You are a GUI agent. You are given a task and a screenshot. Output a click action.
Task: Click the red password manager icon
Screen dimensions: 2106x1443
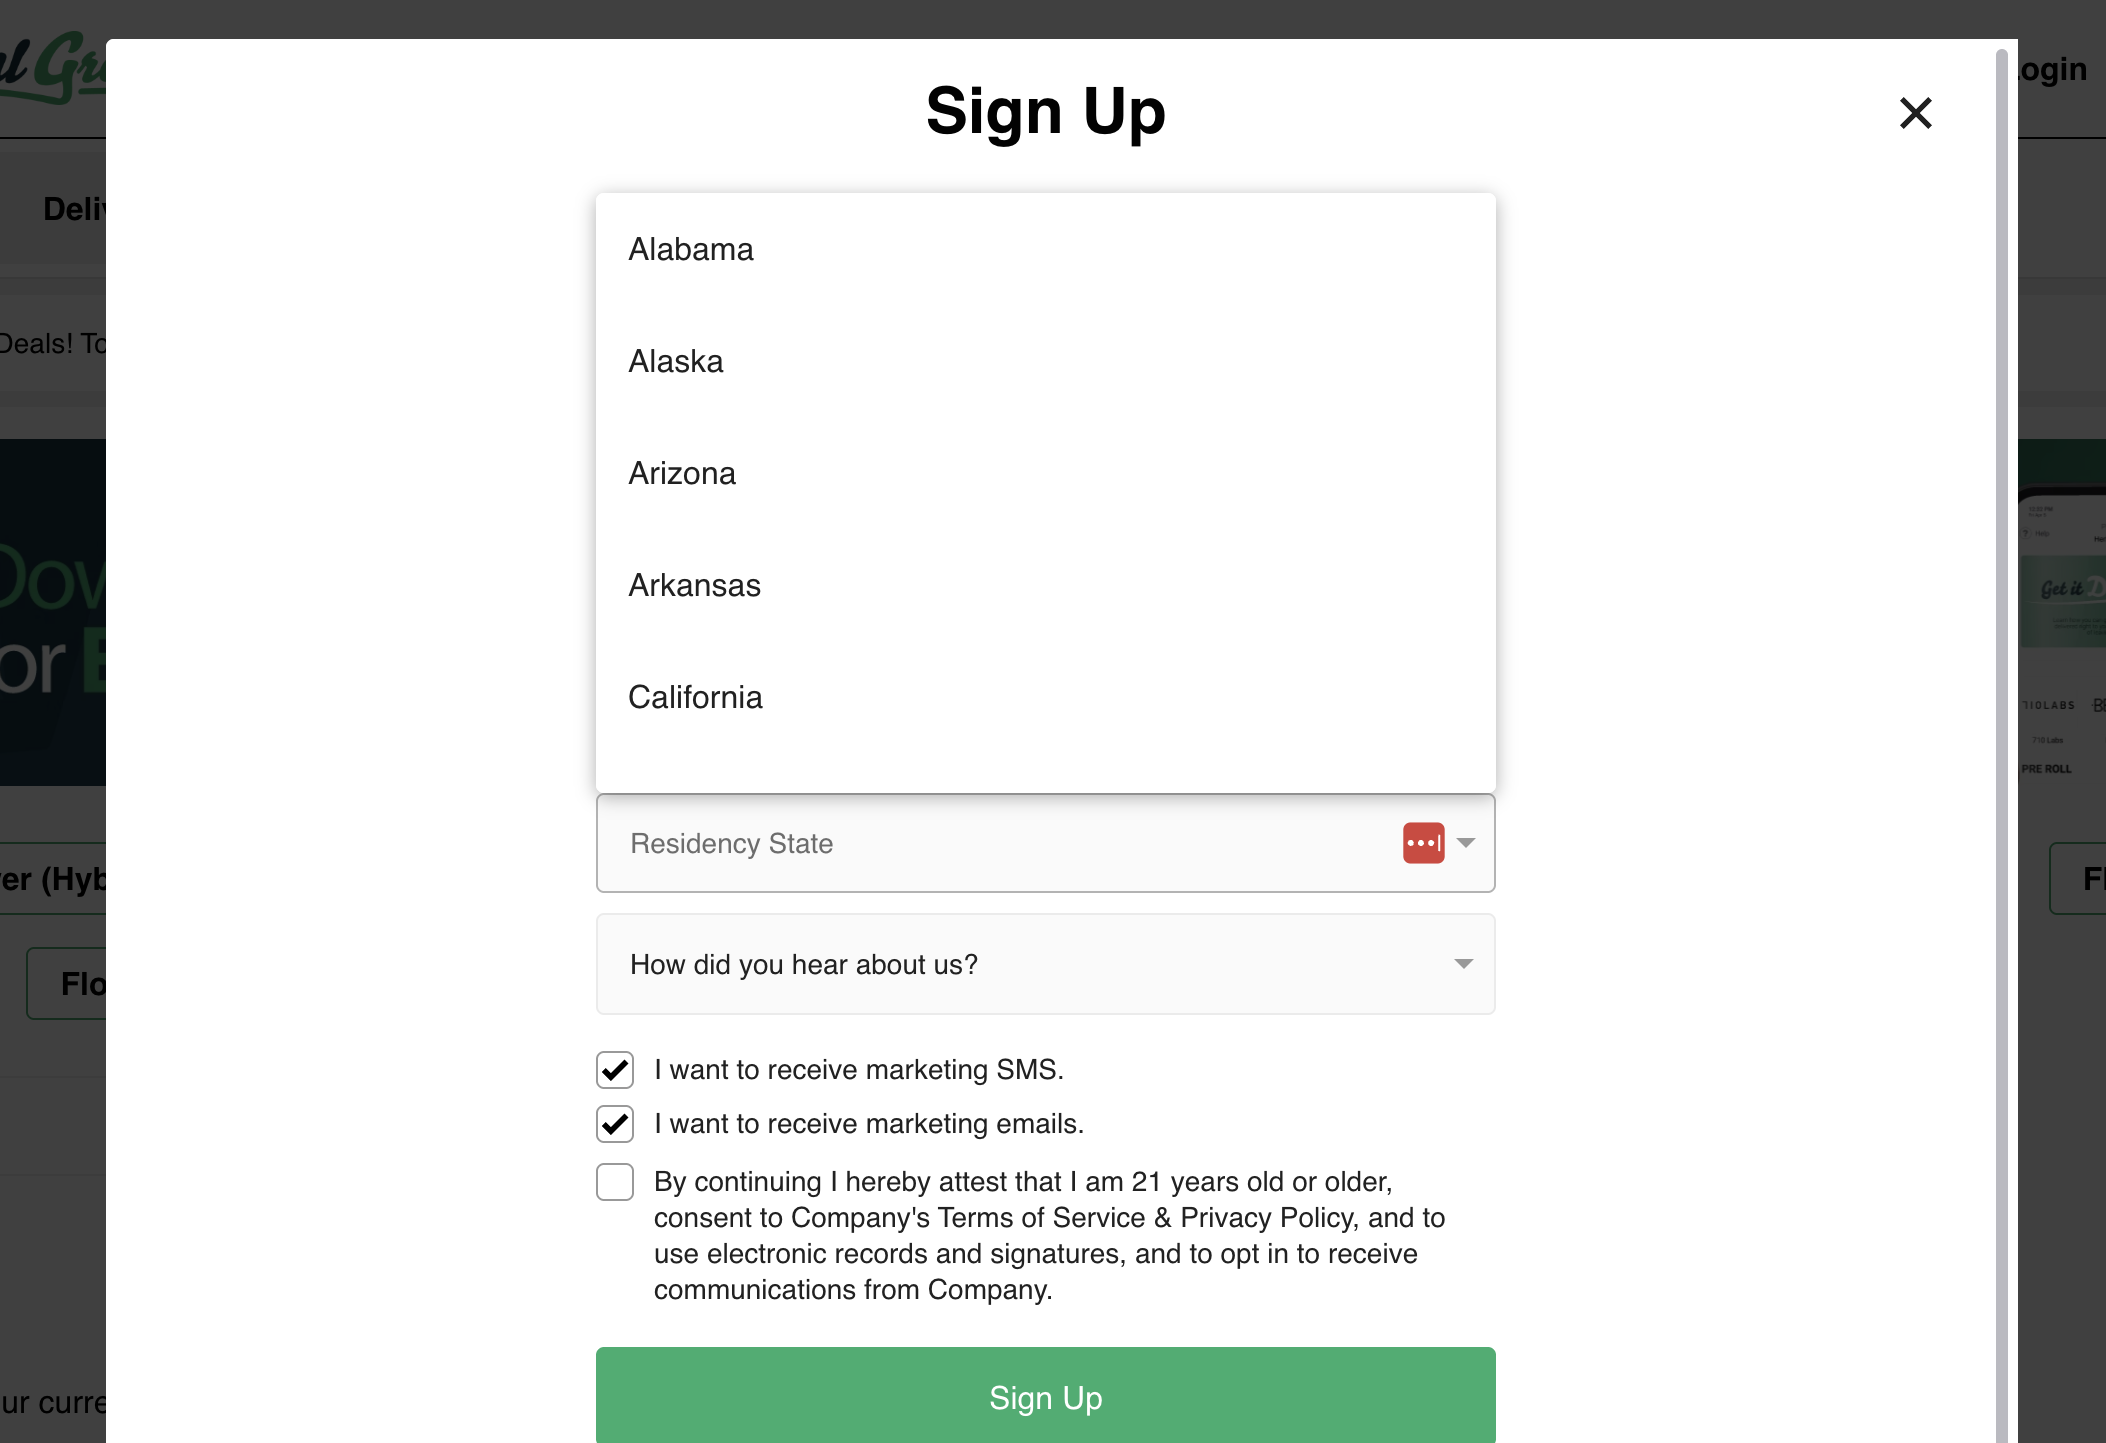click(1423, 843)
